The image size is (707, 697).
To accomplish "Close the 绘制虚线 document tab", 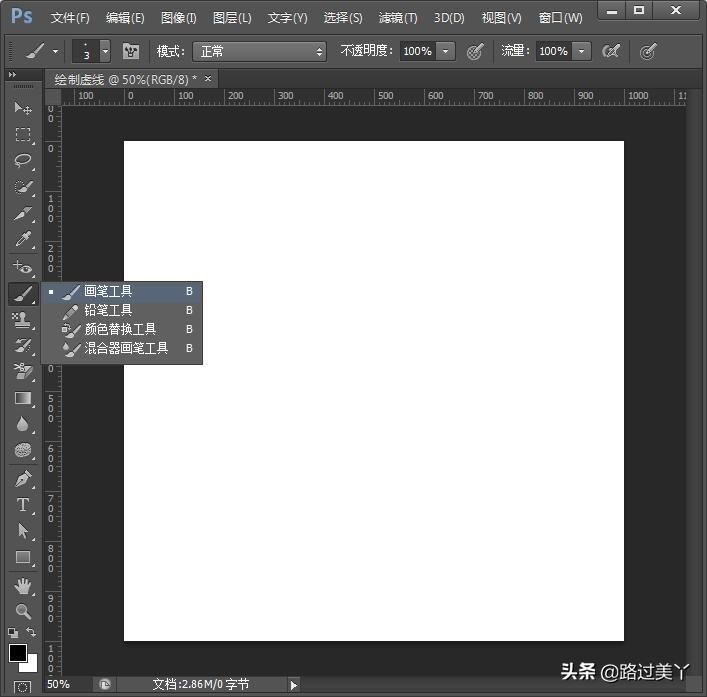I will point(208,78).
